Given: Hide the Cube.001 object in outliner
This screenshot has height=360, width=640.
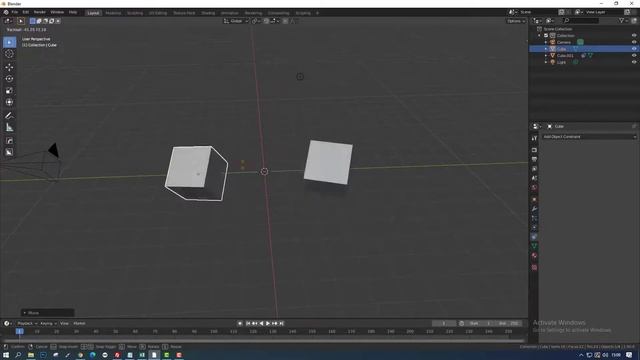Looking at the screenshot, I should (634, 55).
